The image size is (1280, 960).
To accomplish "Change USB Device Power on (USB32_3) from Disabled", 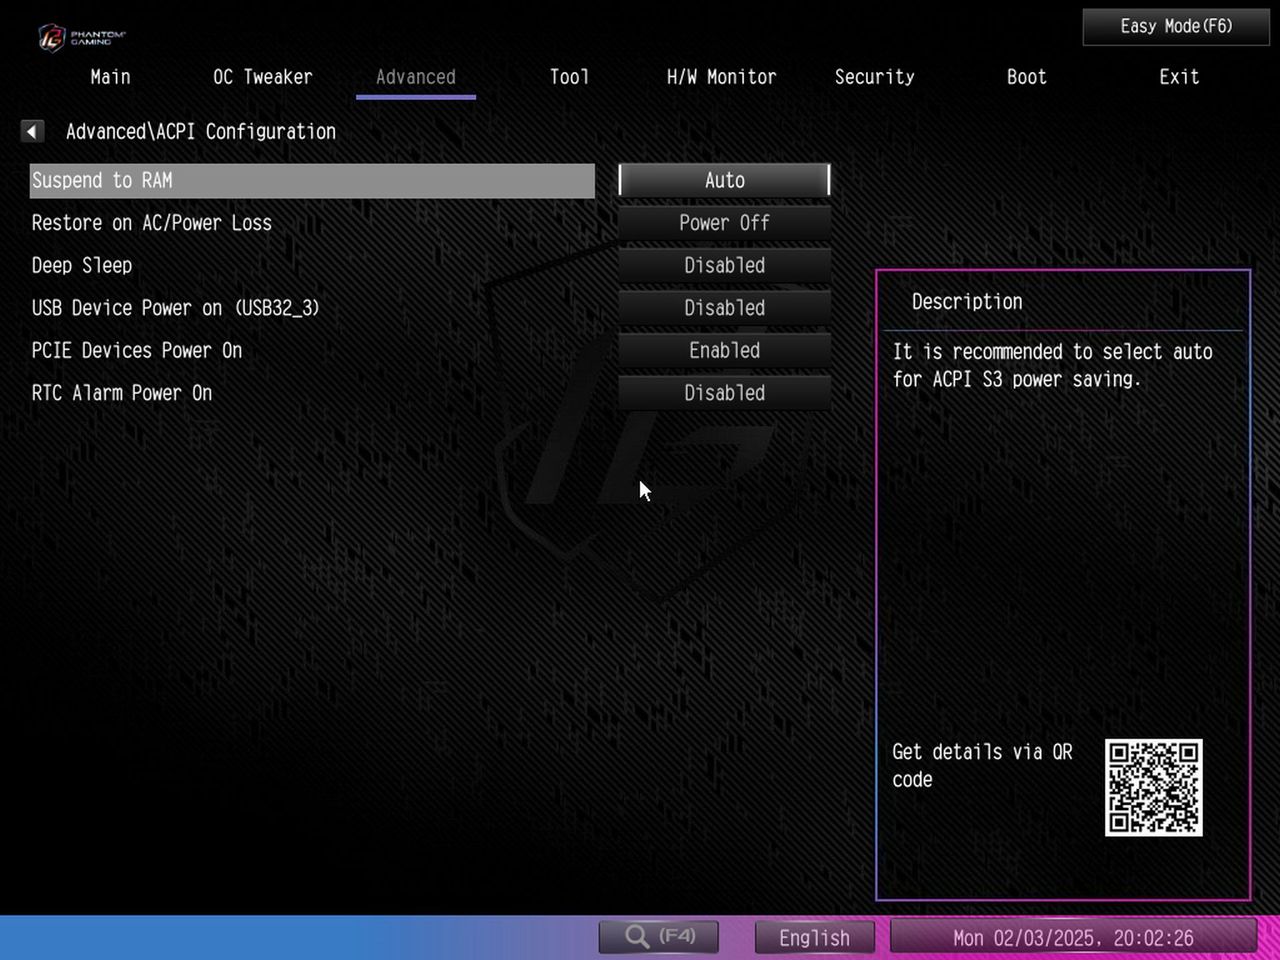I will 725,308.
